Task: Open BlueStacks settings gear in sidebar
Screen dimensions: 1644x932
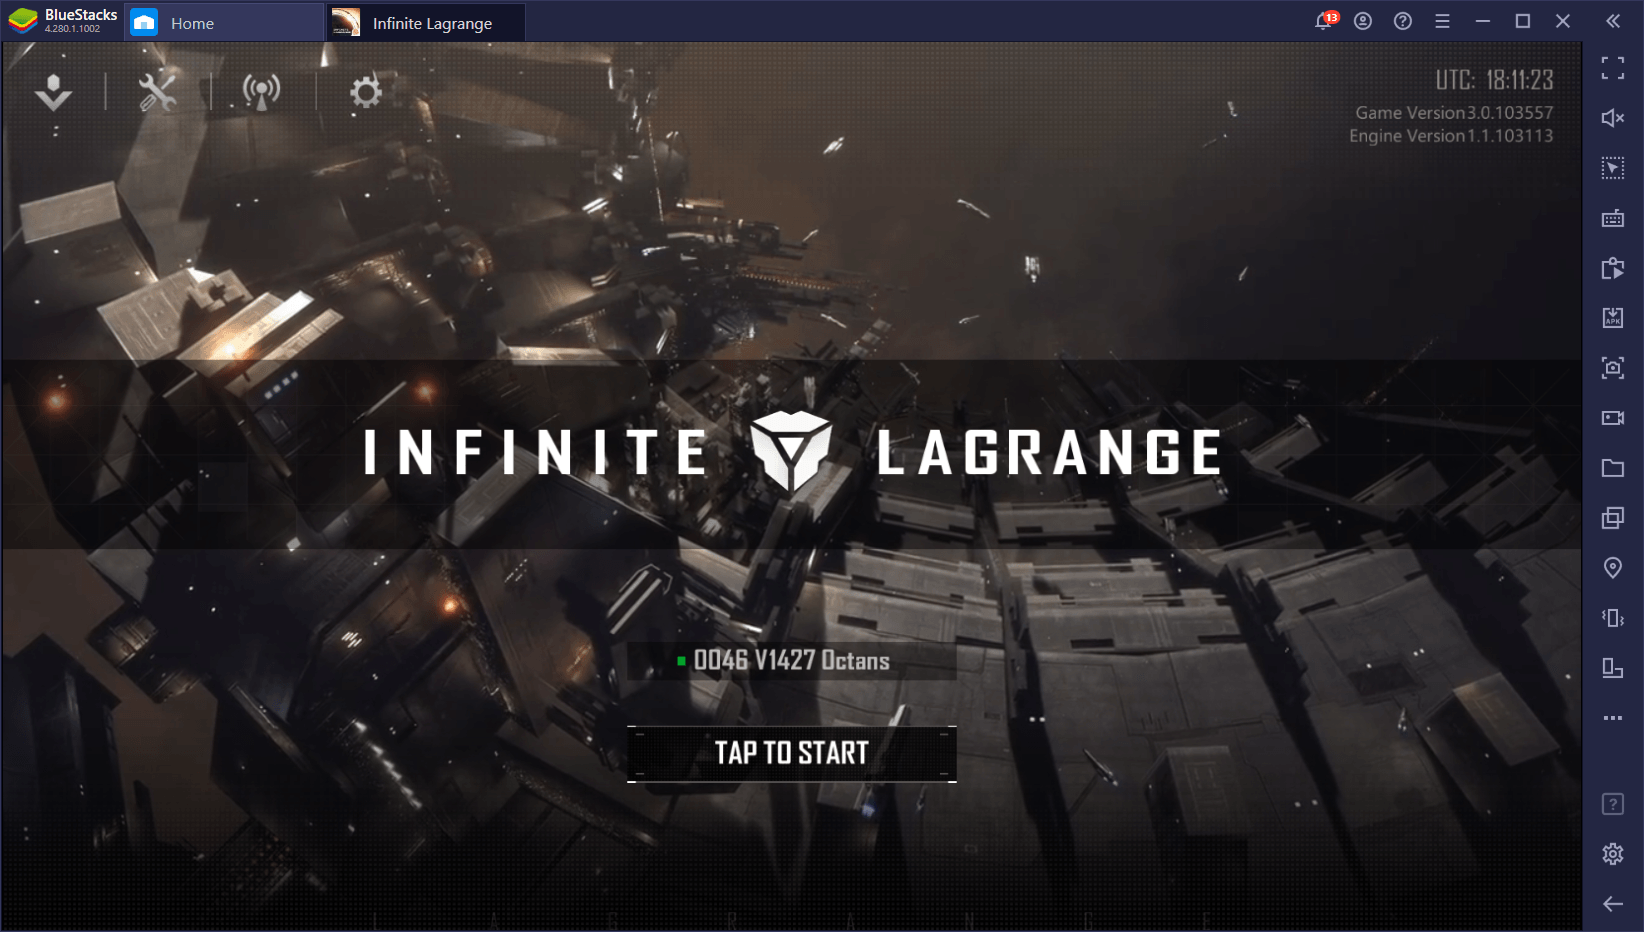Action: [1613, 854]
